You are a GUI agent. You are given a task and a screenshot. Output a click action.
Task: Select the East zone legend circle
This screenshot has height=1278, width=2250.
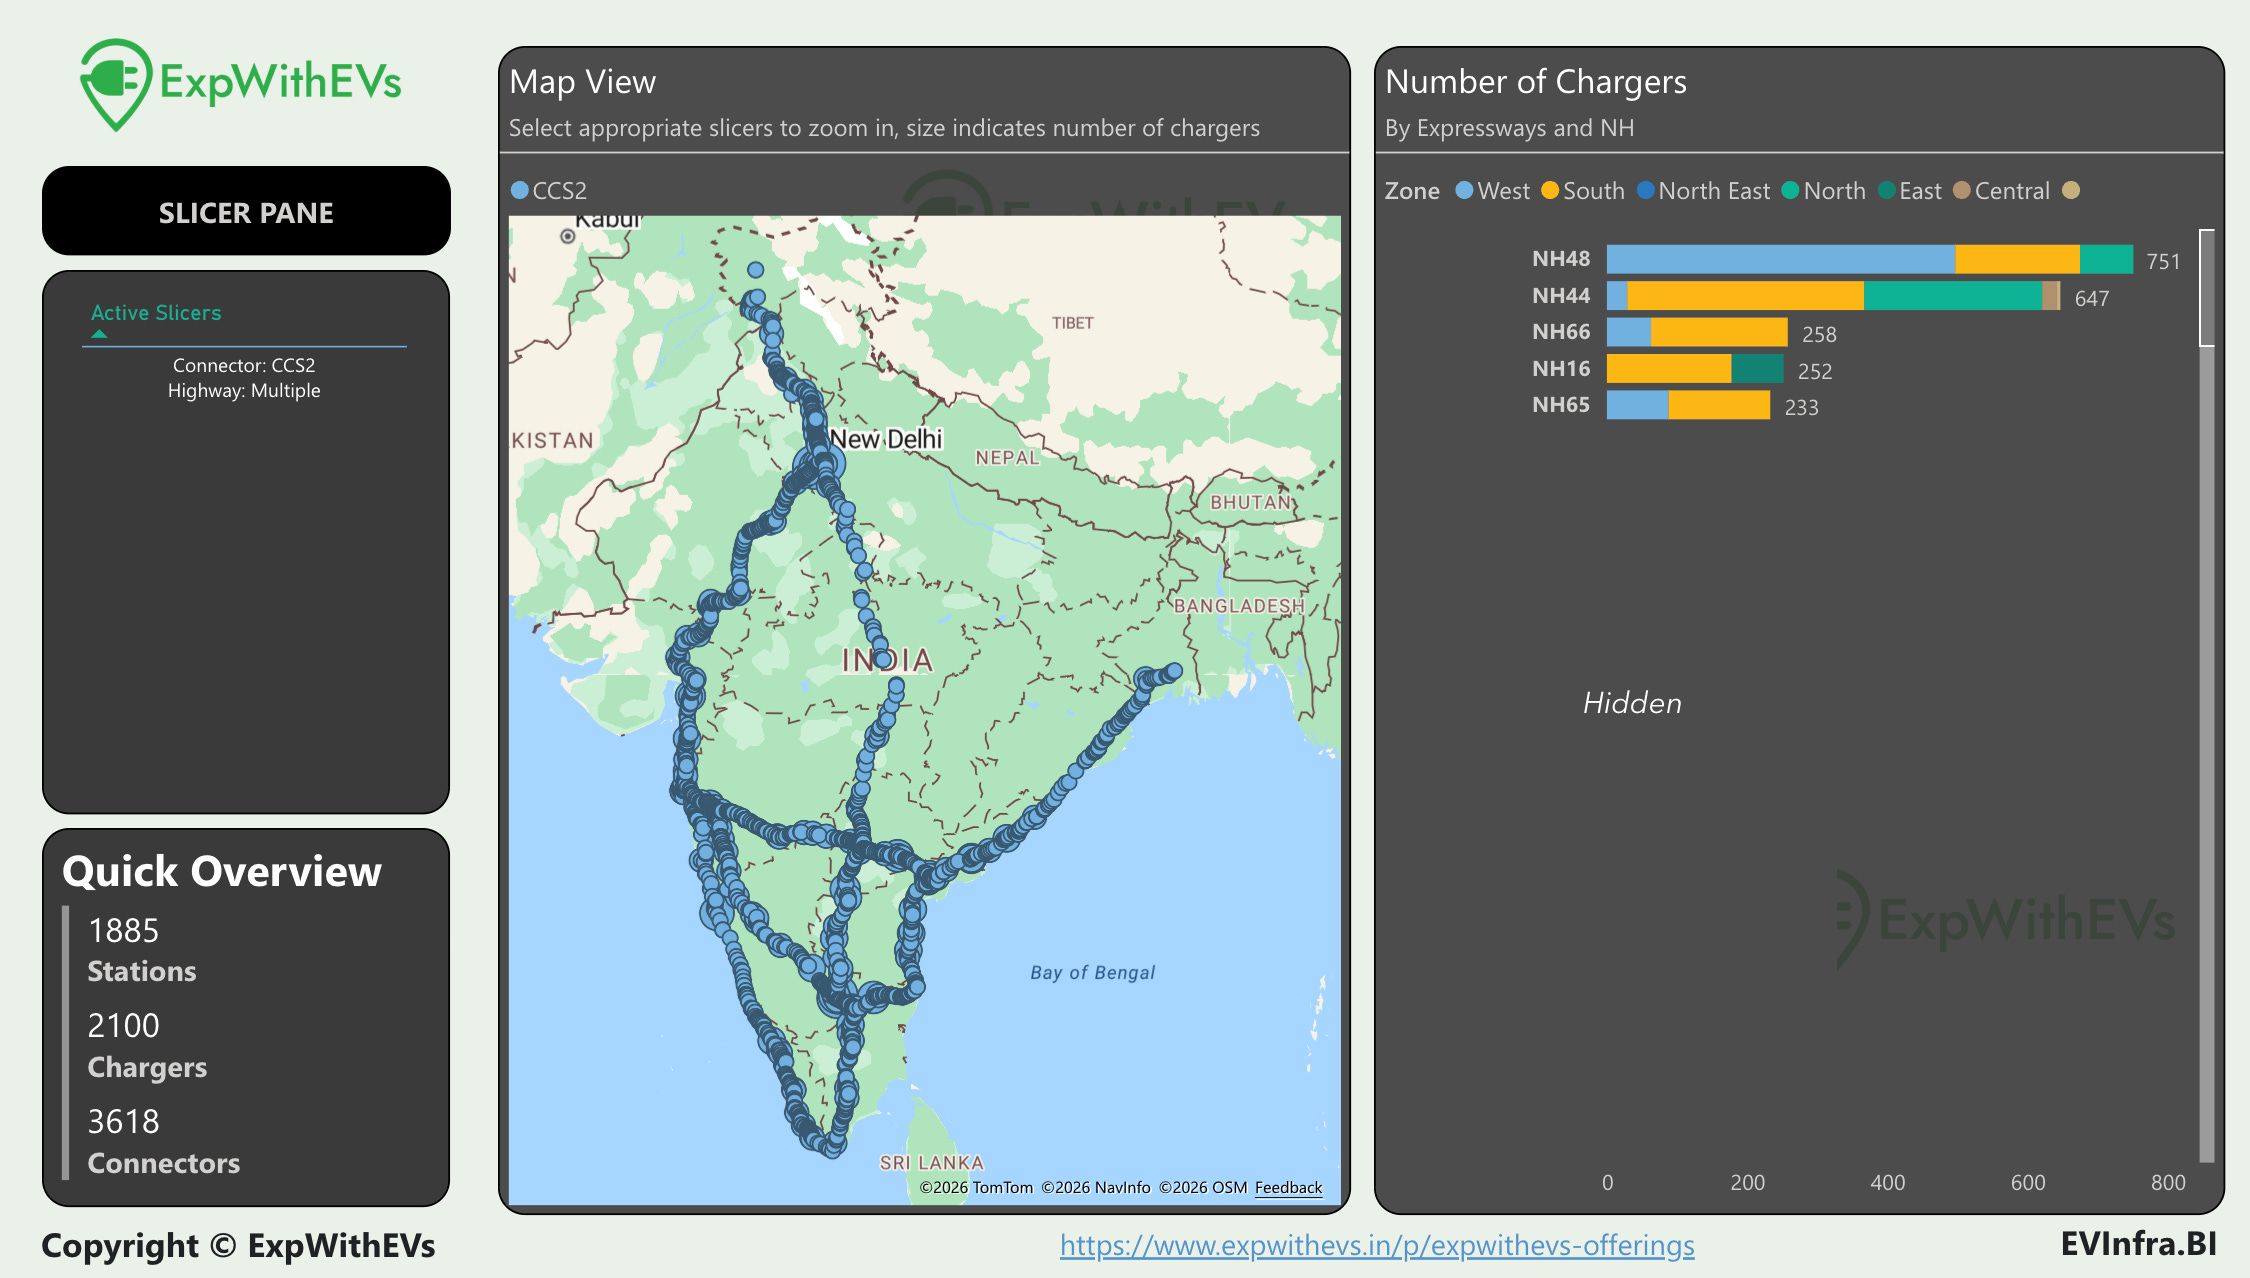[1887, 191]
